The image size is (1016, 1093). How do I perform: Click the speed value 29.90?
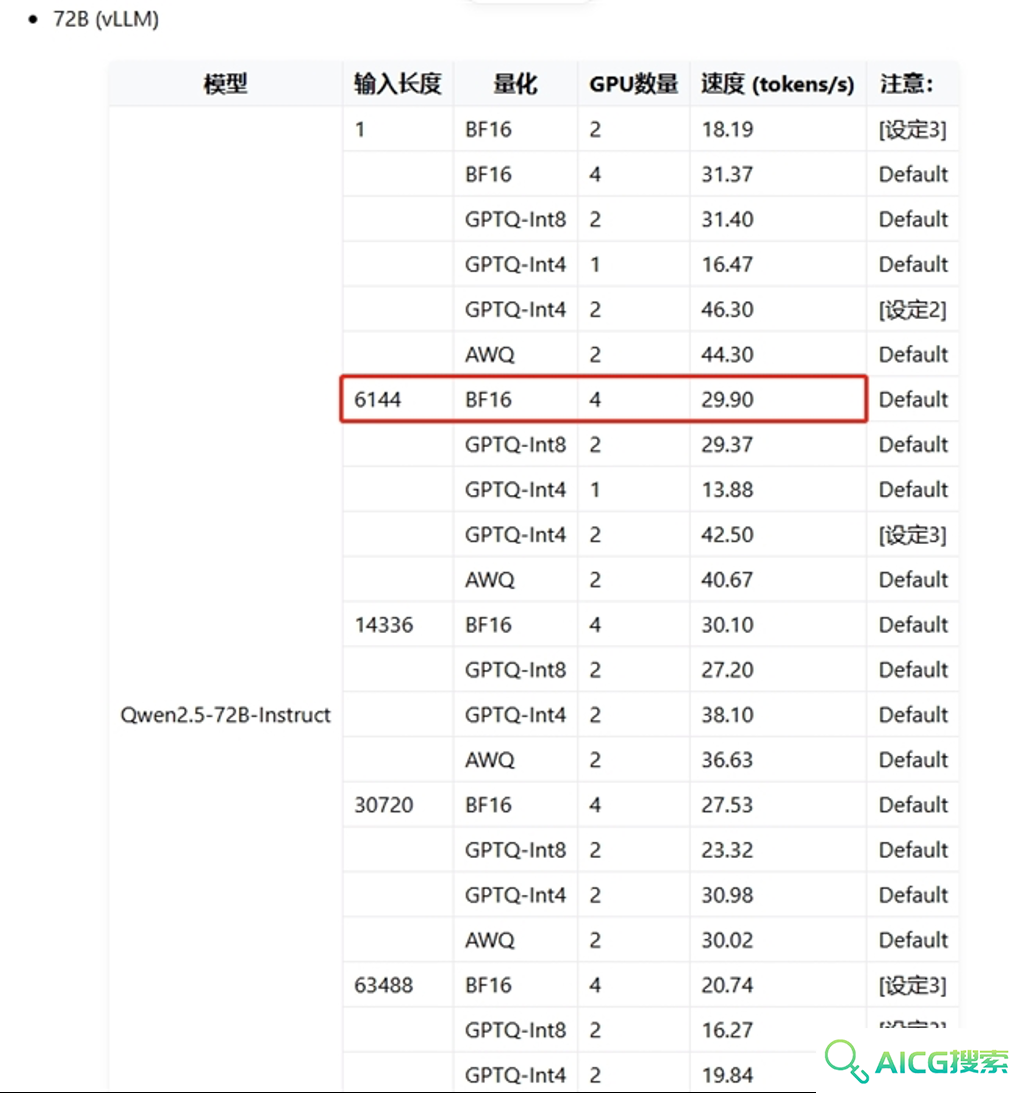[727, 399]
